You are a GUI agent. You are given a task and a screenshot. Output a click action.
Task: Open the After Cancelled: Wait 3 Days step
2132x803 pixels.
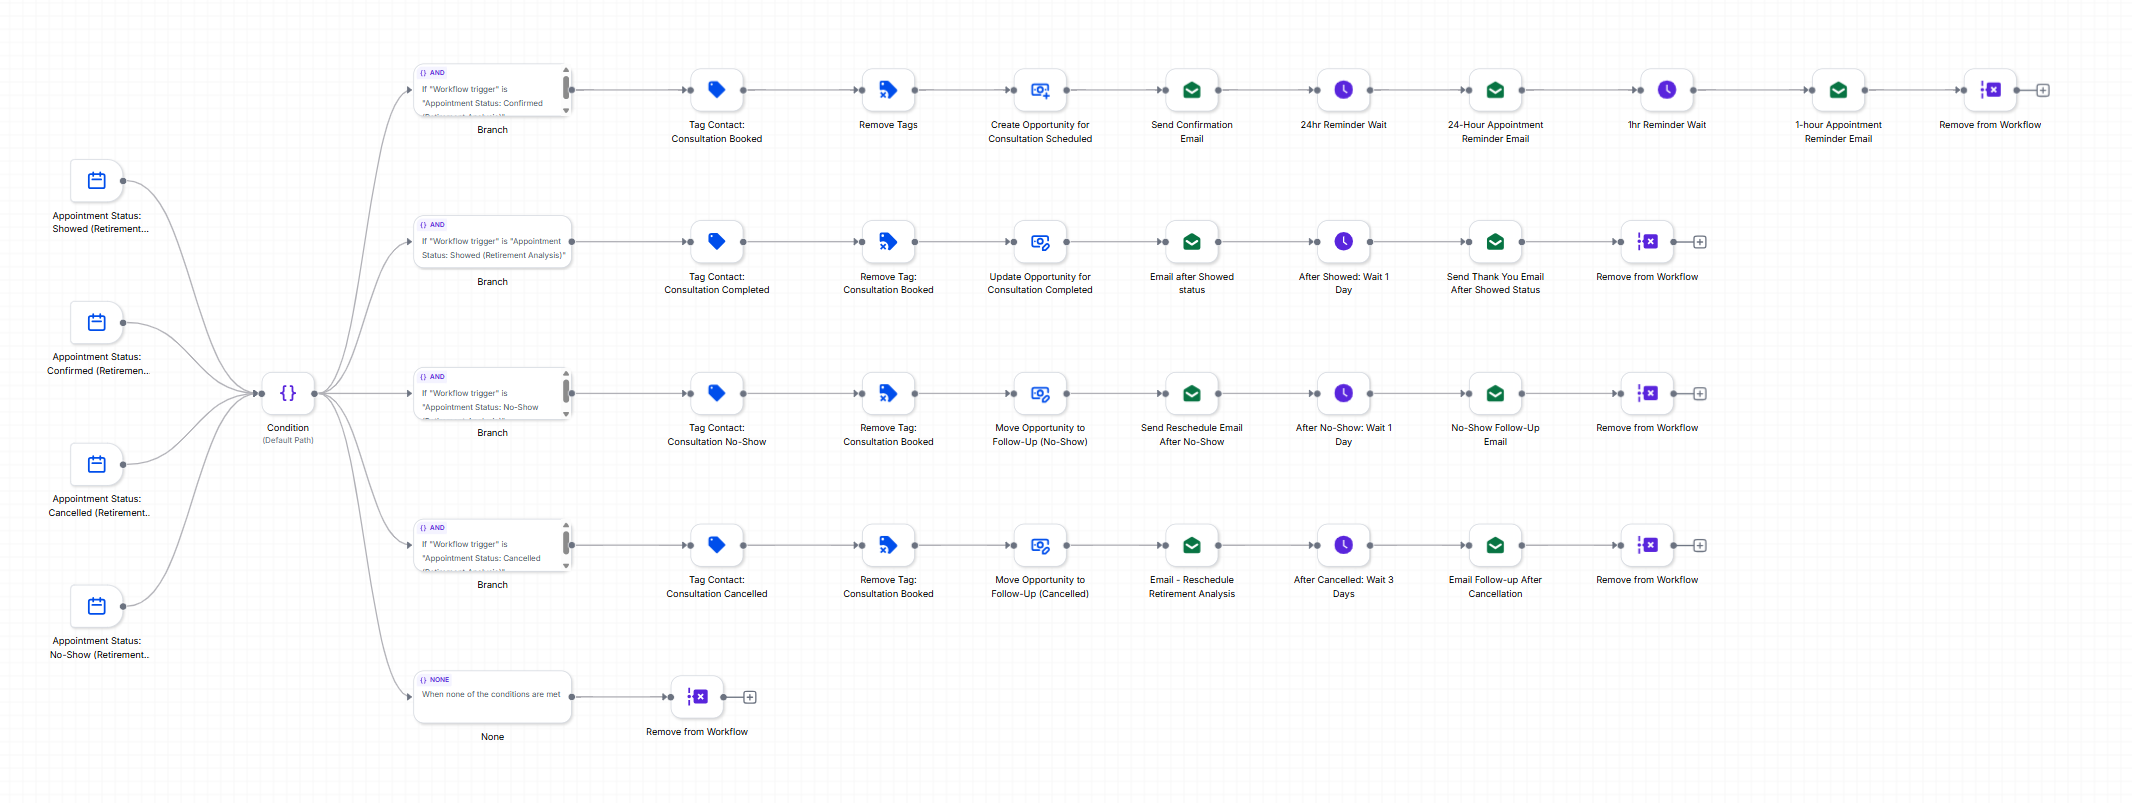click(x=1344, y=545)
